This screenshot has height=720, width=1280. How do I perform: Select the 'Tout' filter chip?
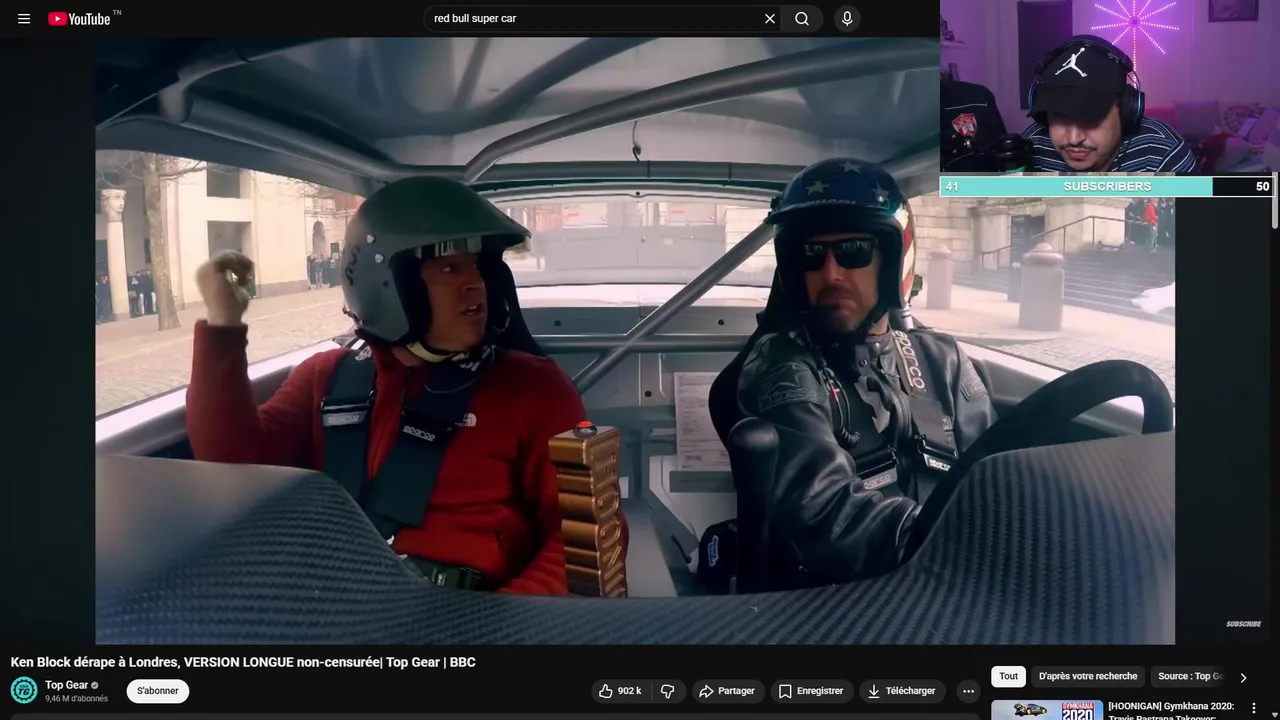point(1008,676)
